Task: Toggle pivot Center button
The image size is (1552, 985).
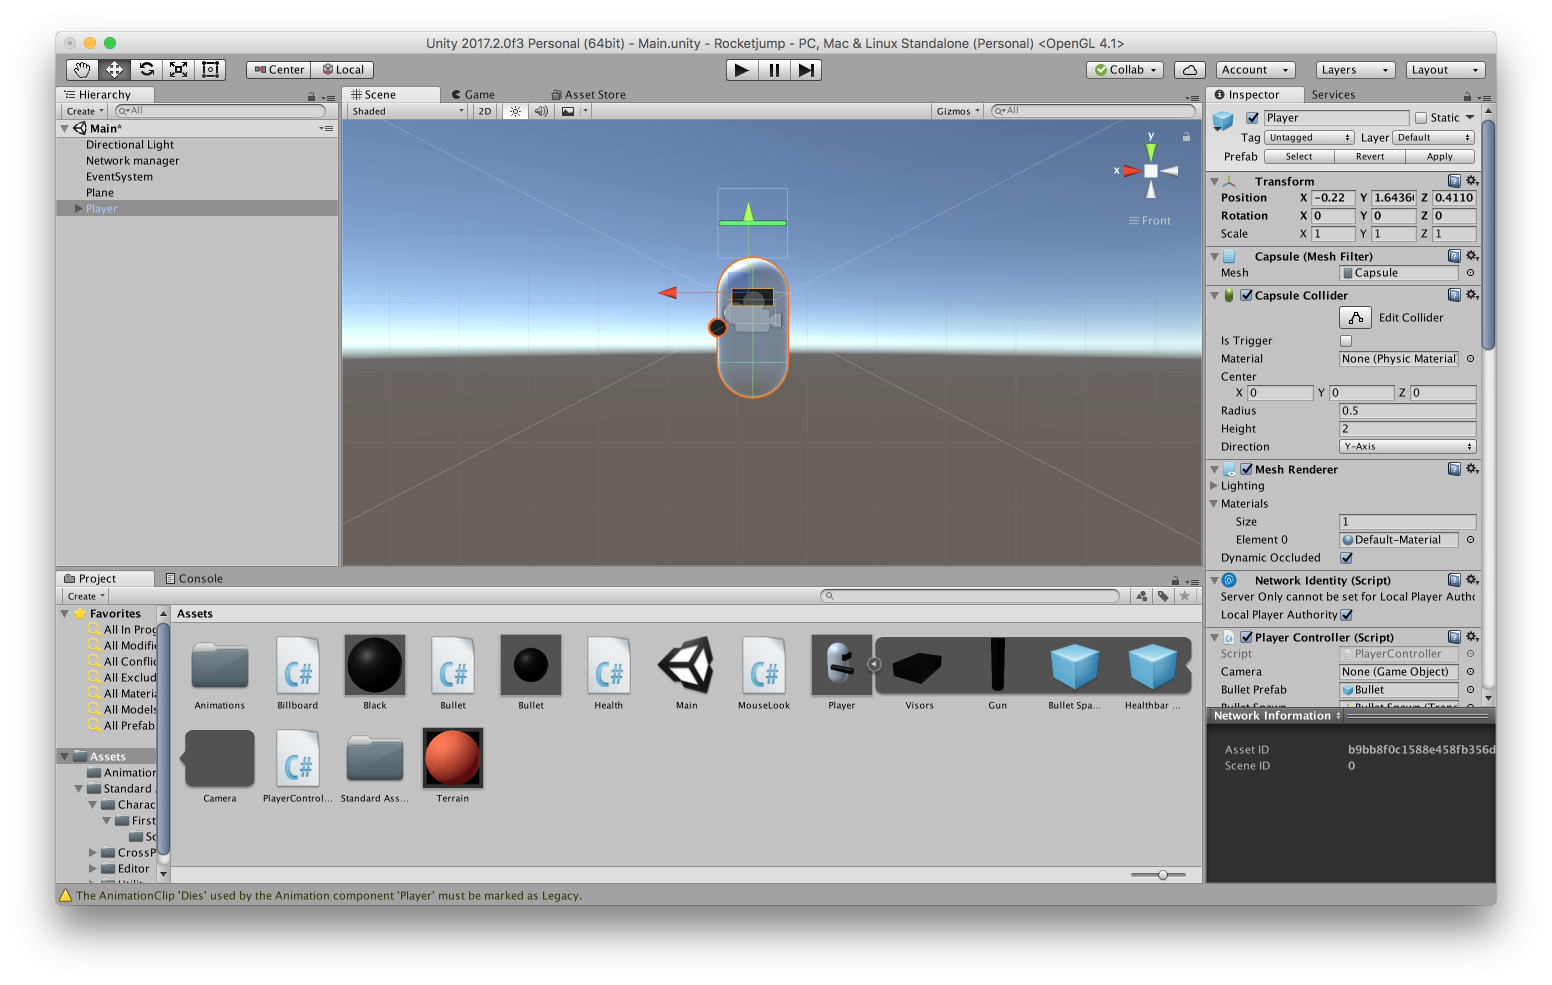Action: tap(279, 70)
